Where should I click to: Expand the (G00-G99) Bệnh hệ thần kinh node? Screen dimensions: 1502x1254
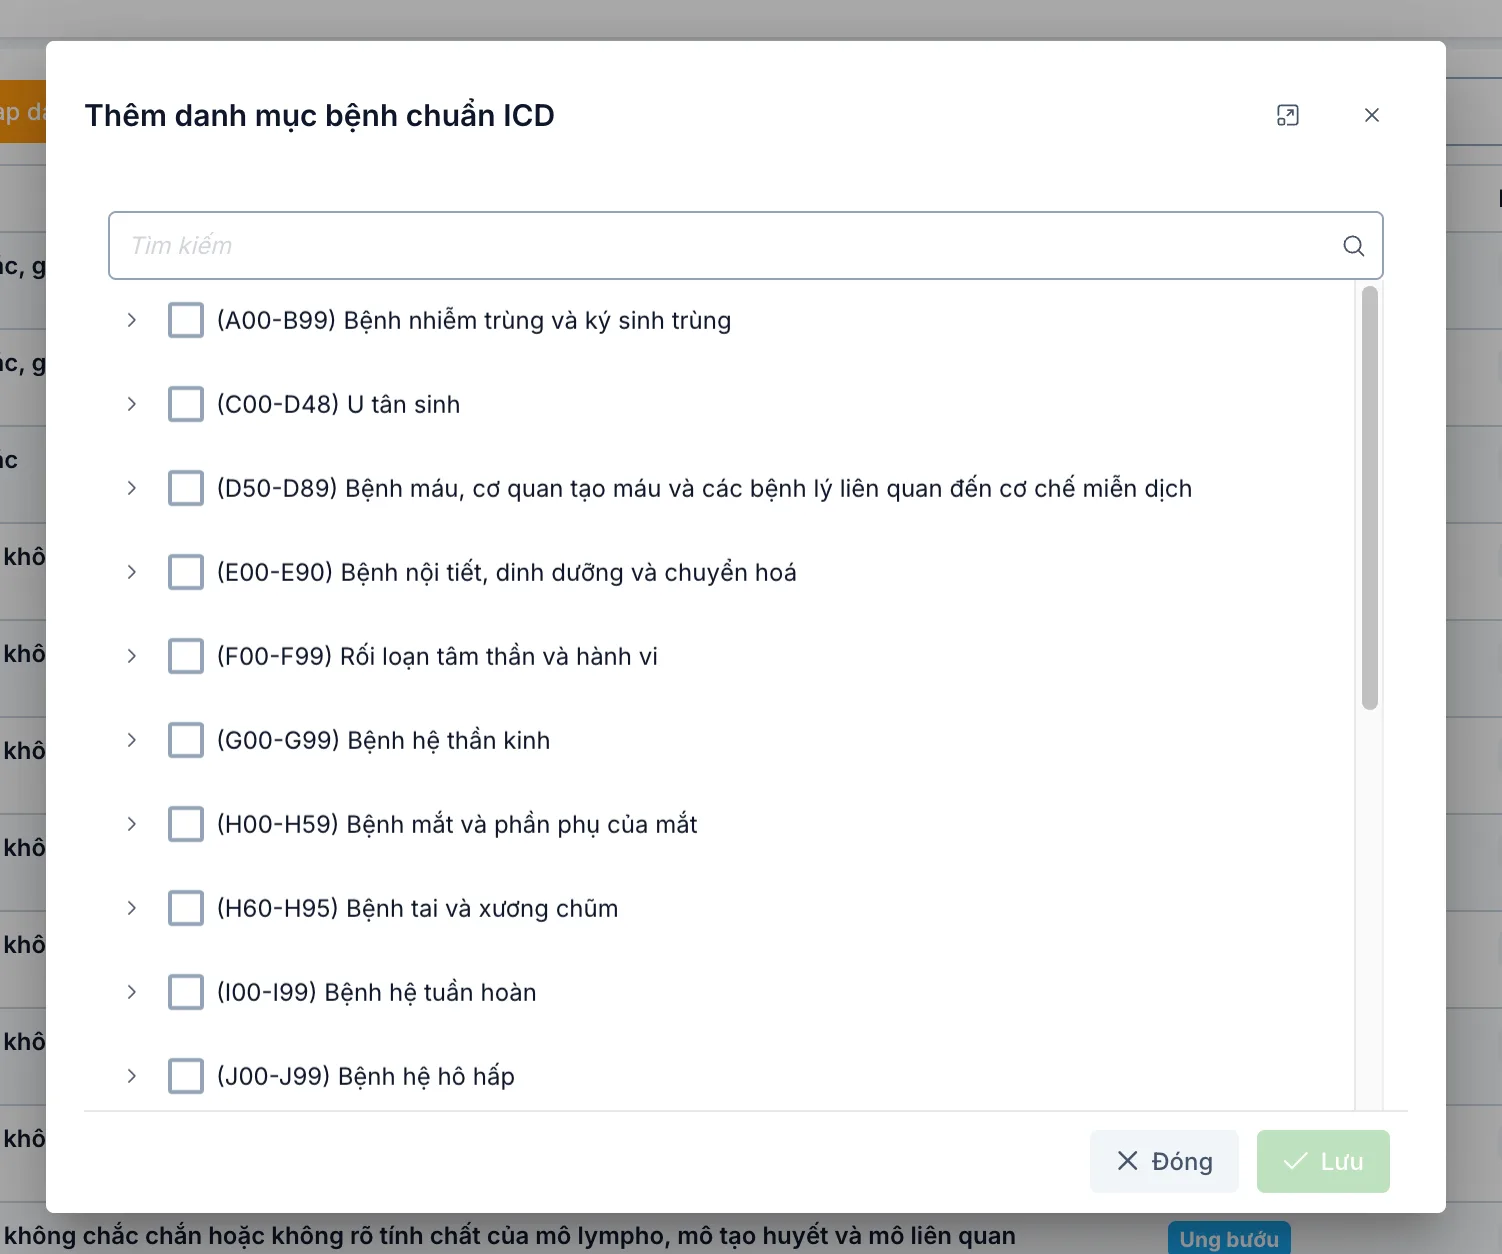tap(132, 740)
